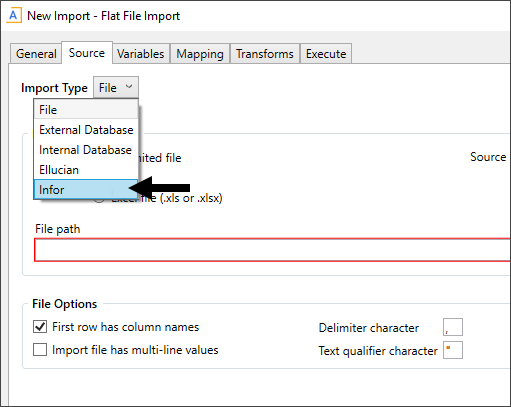Choose Infor from the import type list
Image resolution: width=511 pixels, height=407 pixels.
point(86,189)
